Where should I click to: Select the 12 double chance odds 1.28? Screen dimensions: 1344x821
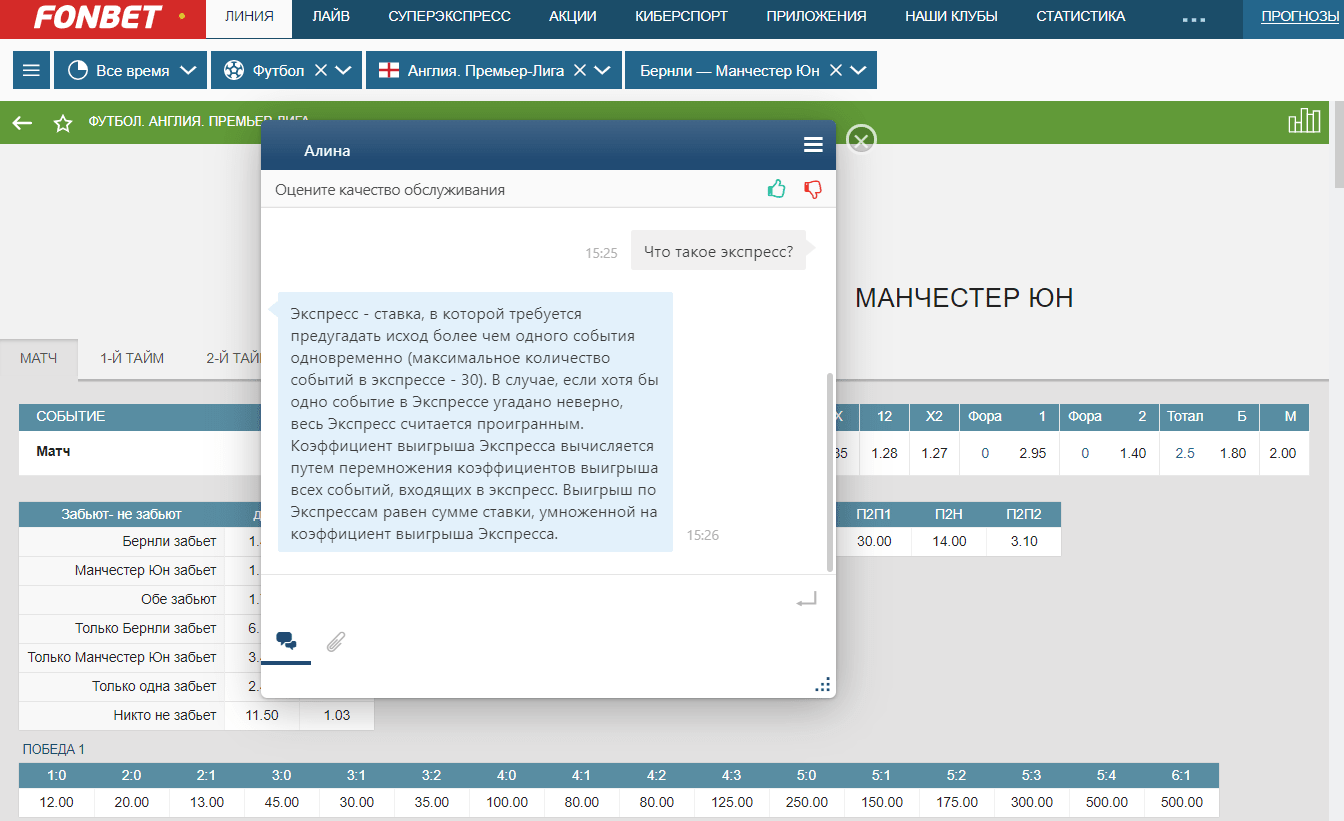[x=884, y=453]
